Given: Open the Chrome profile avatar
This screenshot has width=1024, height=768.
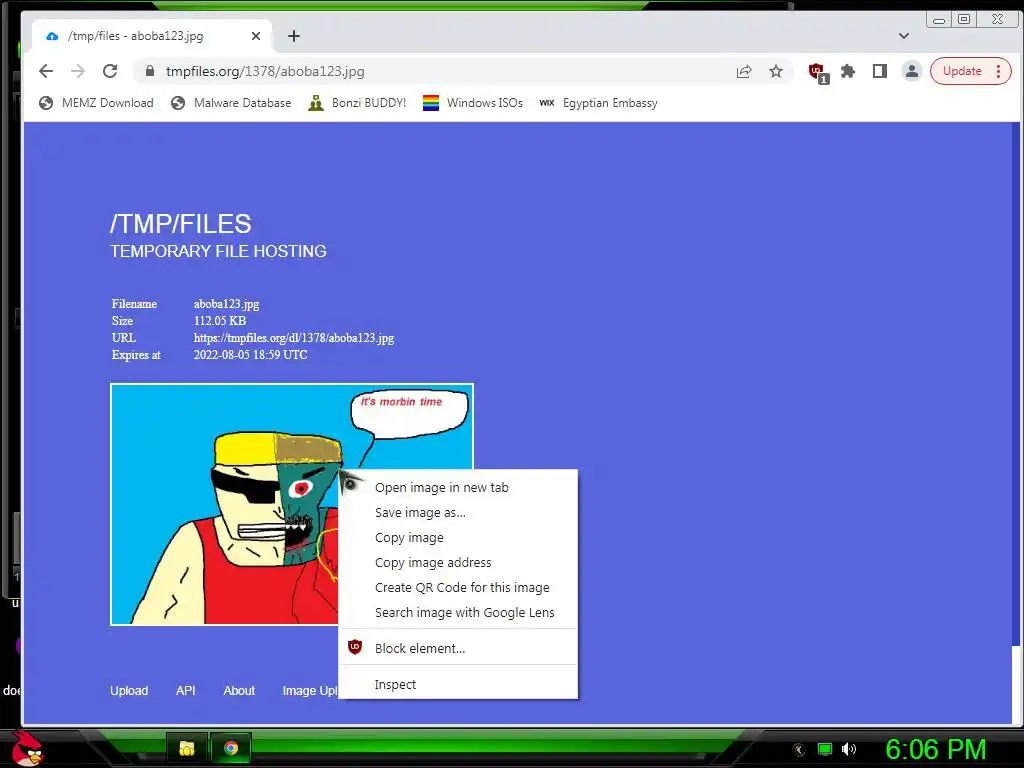Looking at the screenshot, I should [x=912, y=71].
